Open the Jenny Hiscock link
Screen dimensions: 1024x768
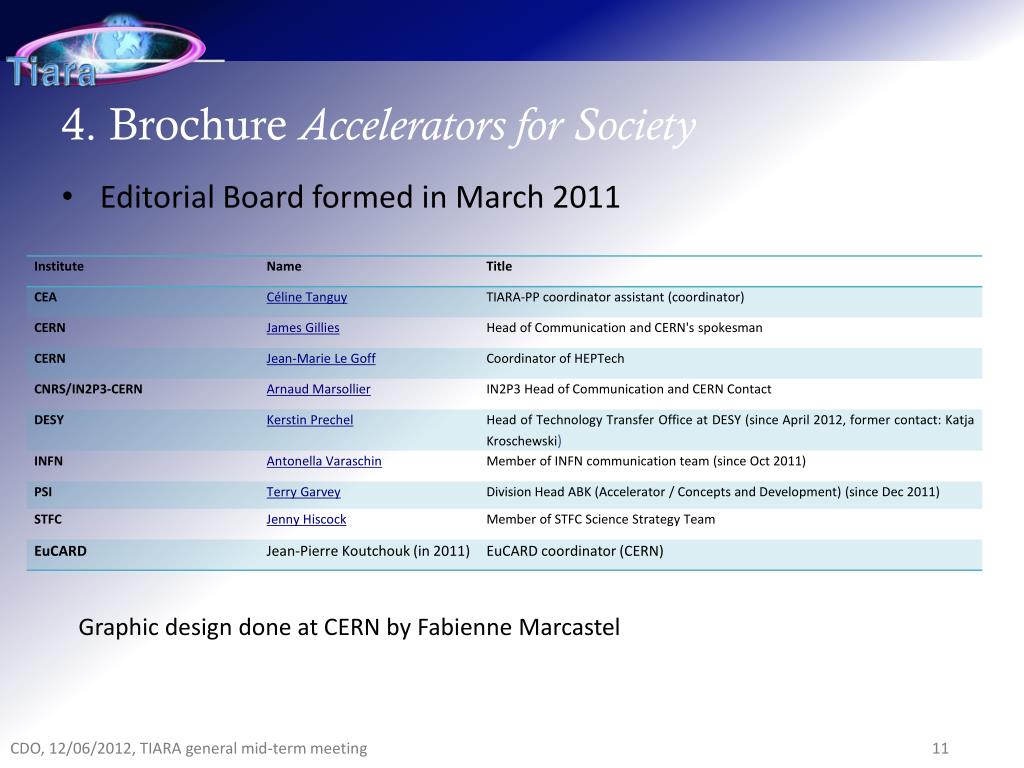point(306,519)
